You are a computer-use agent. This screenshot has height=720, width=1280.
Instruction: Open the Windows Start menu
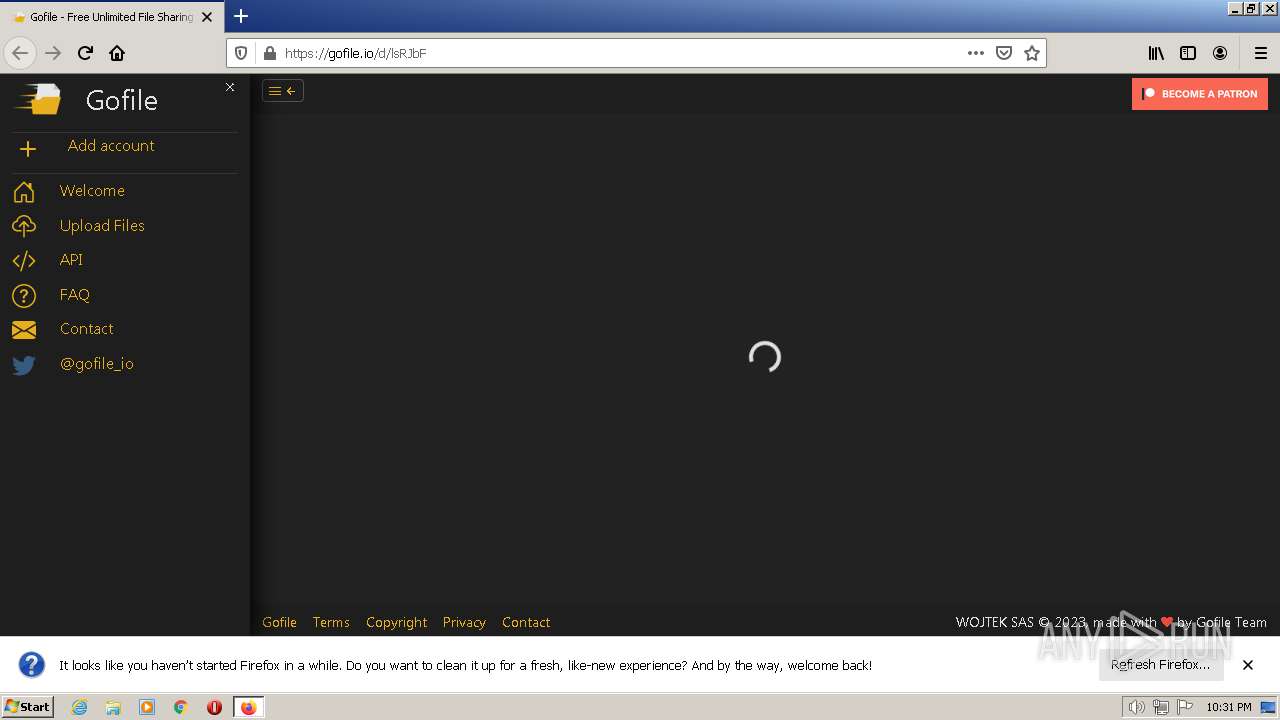(x=27, y=707)
